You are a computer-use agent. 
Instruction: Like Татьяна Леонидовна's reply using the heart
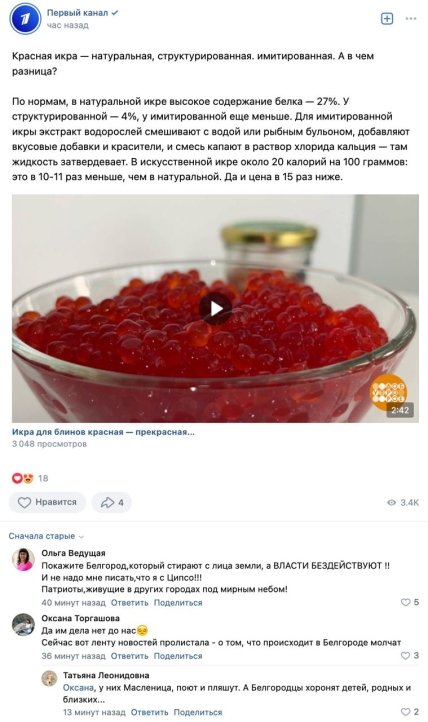click(405, 712)
